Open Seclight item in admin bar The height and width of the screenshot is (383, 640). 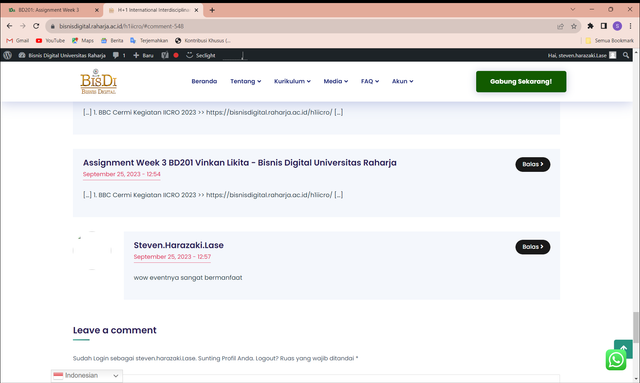(200, 55)
